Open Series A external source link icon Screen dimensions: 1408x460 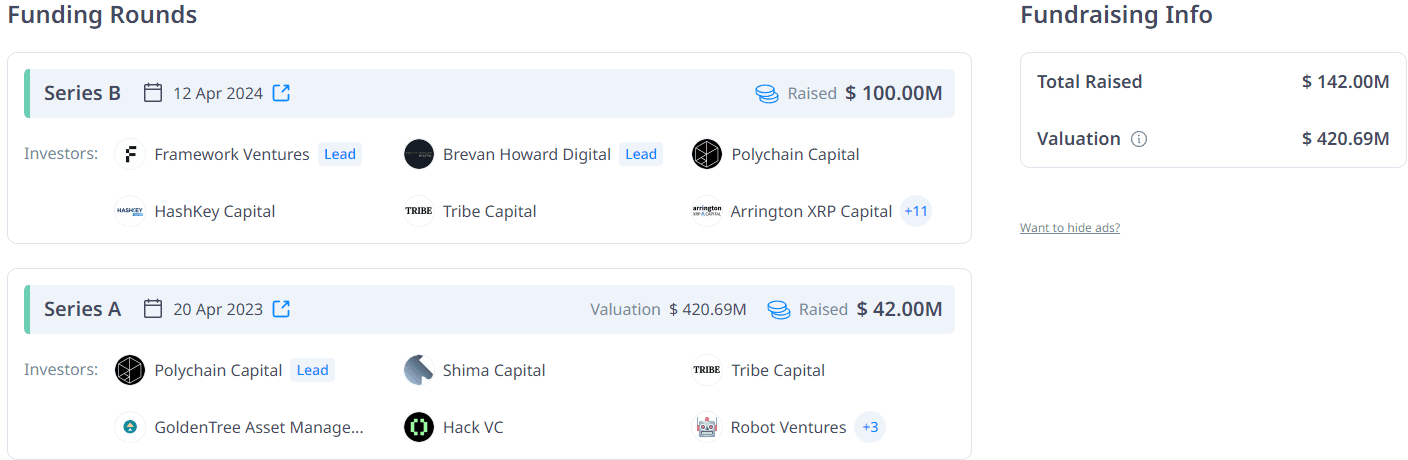point(282,309)
